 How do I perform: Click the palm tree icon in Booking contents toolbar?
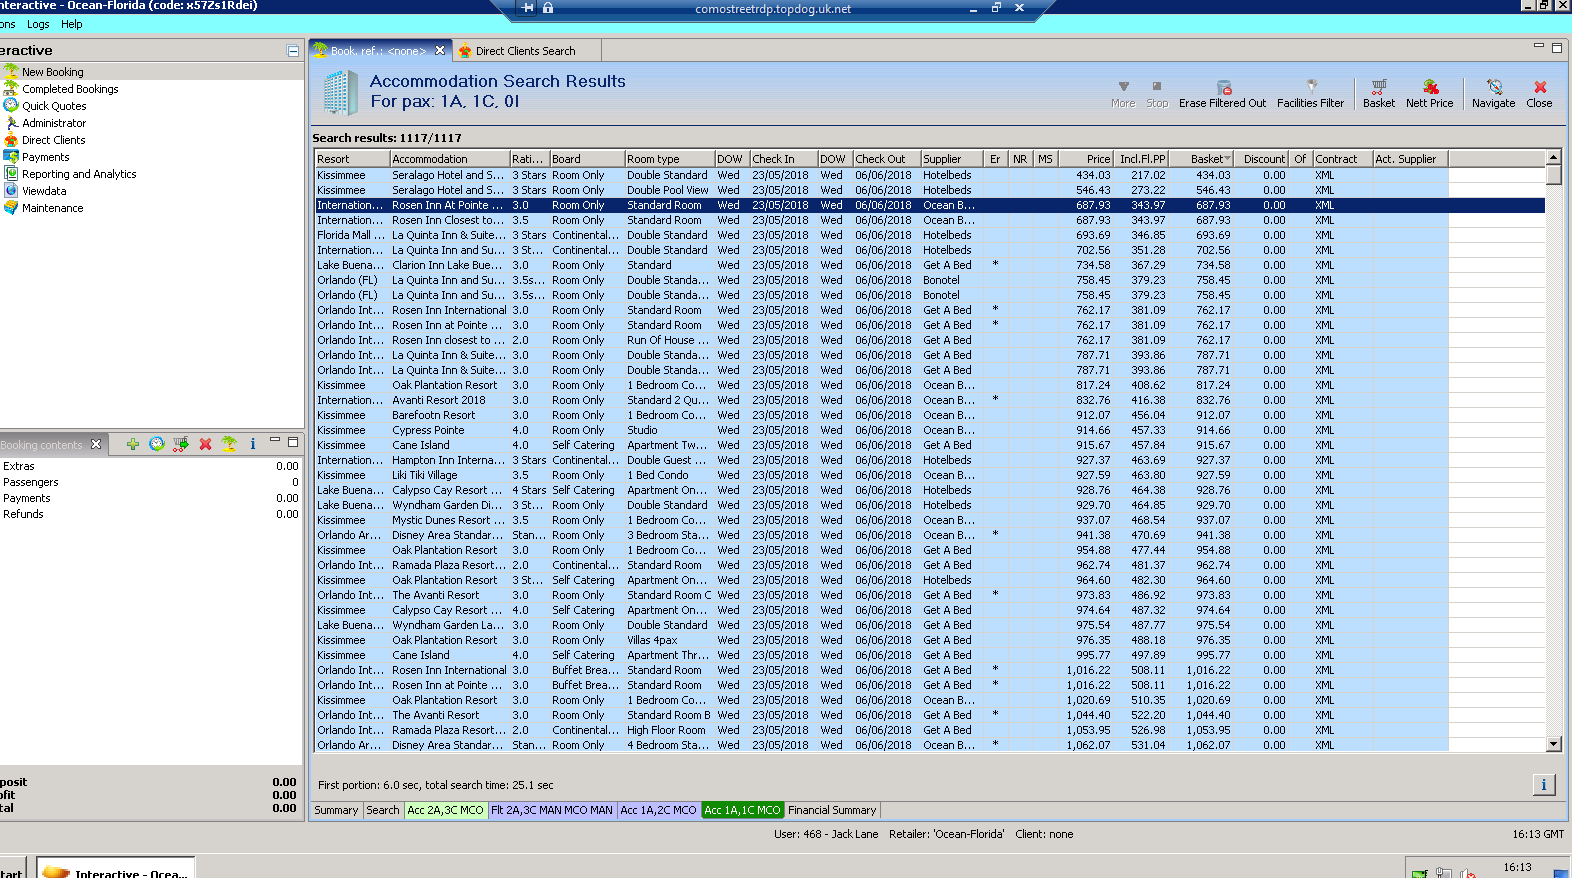point(229,444)
